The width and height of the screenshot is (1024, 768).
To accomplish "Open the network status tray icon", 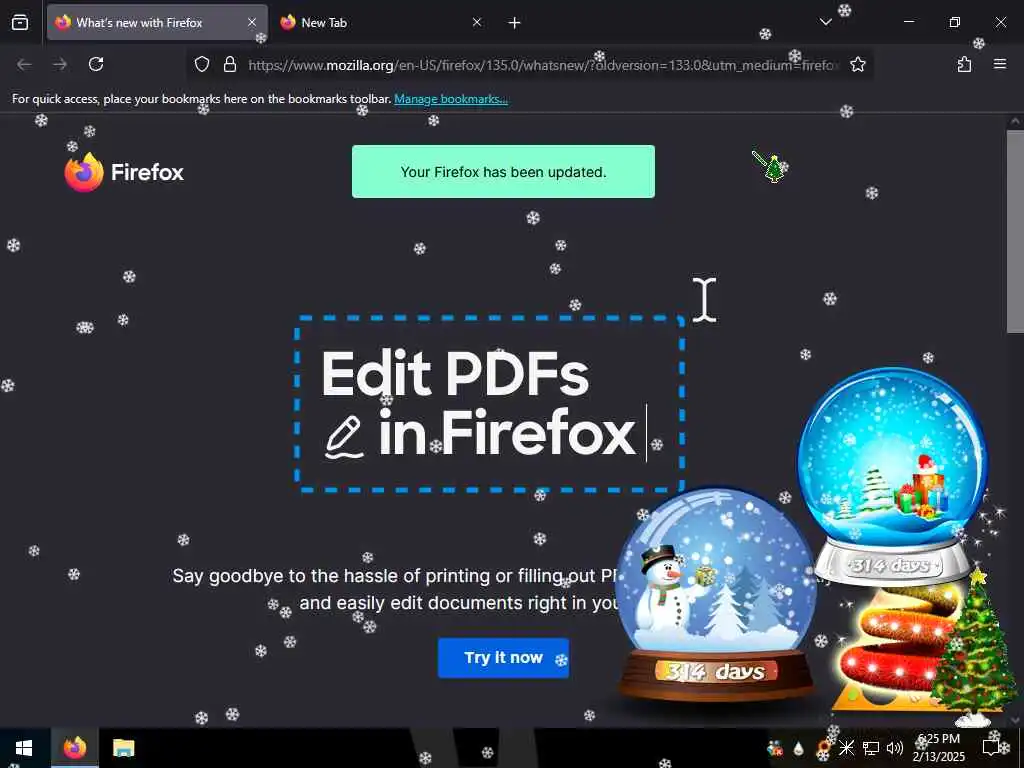I will click(871, 748).
